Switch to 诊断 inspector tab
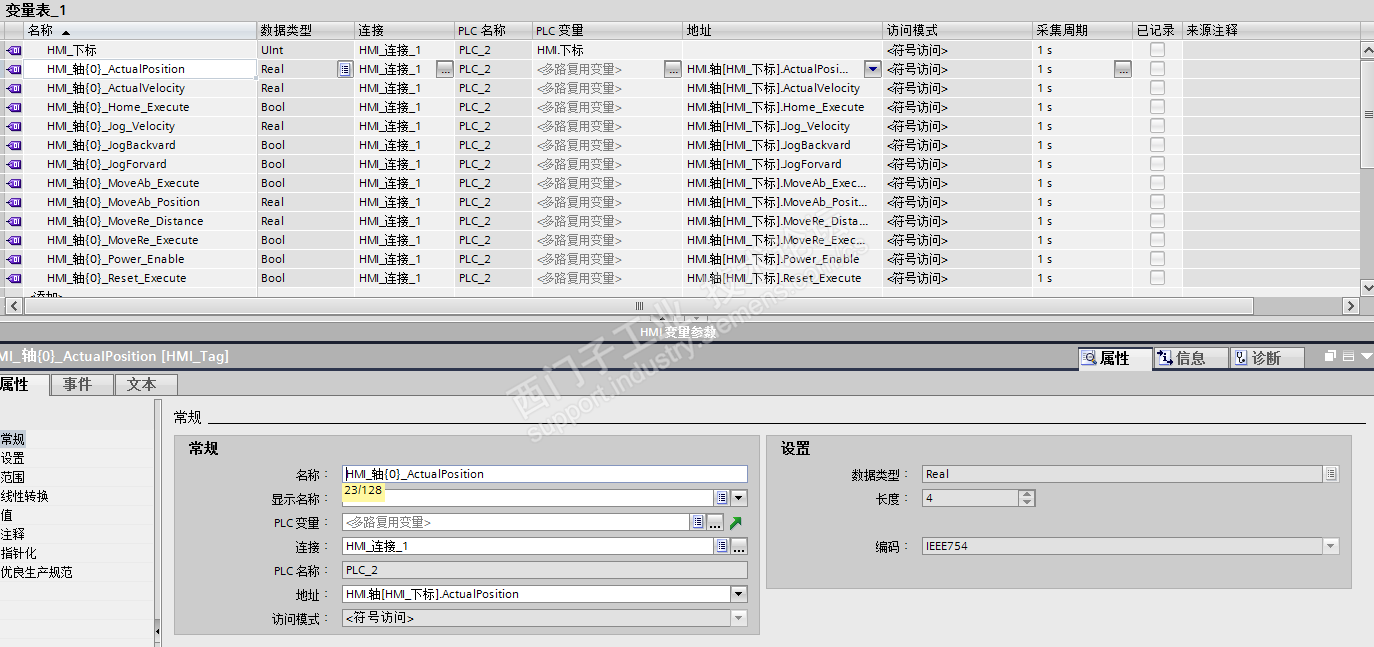The width and height of the screenshot is (1374, 647). coord(1267,357)
